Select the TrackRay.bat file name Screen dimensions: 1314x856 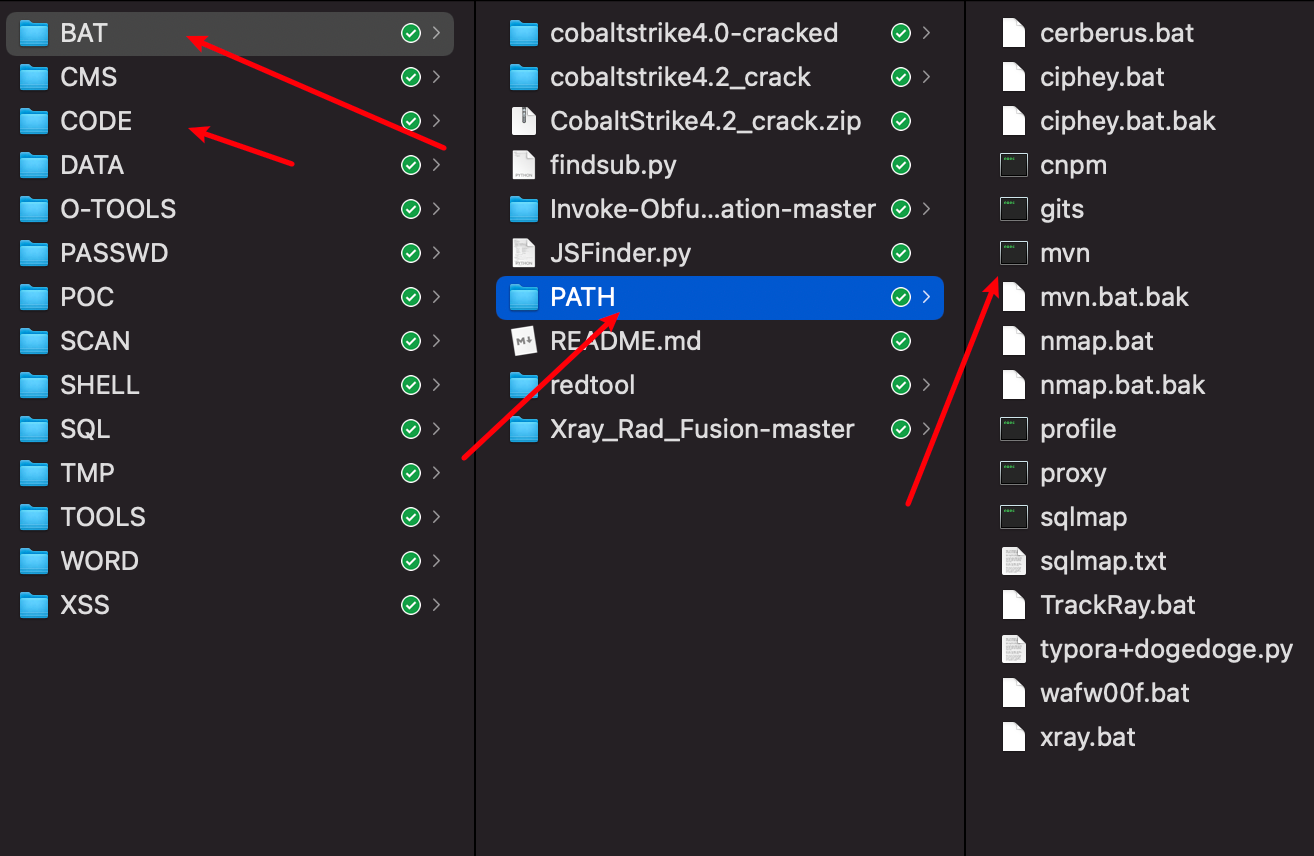1118,606
